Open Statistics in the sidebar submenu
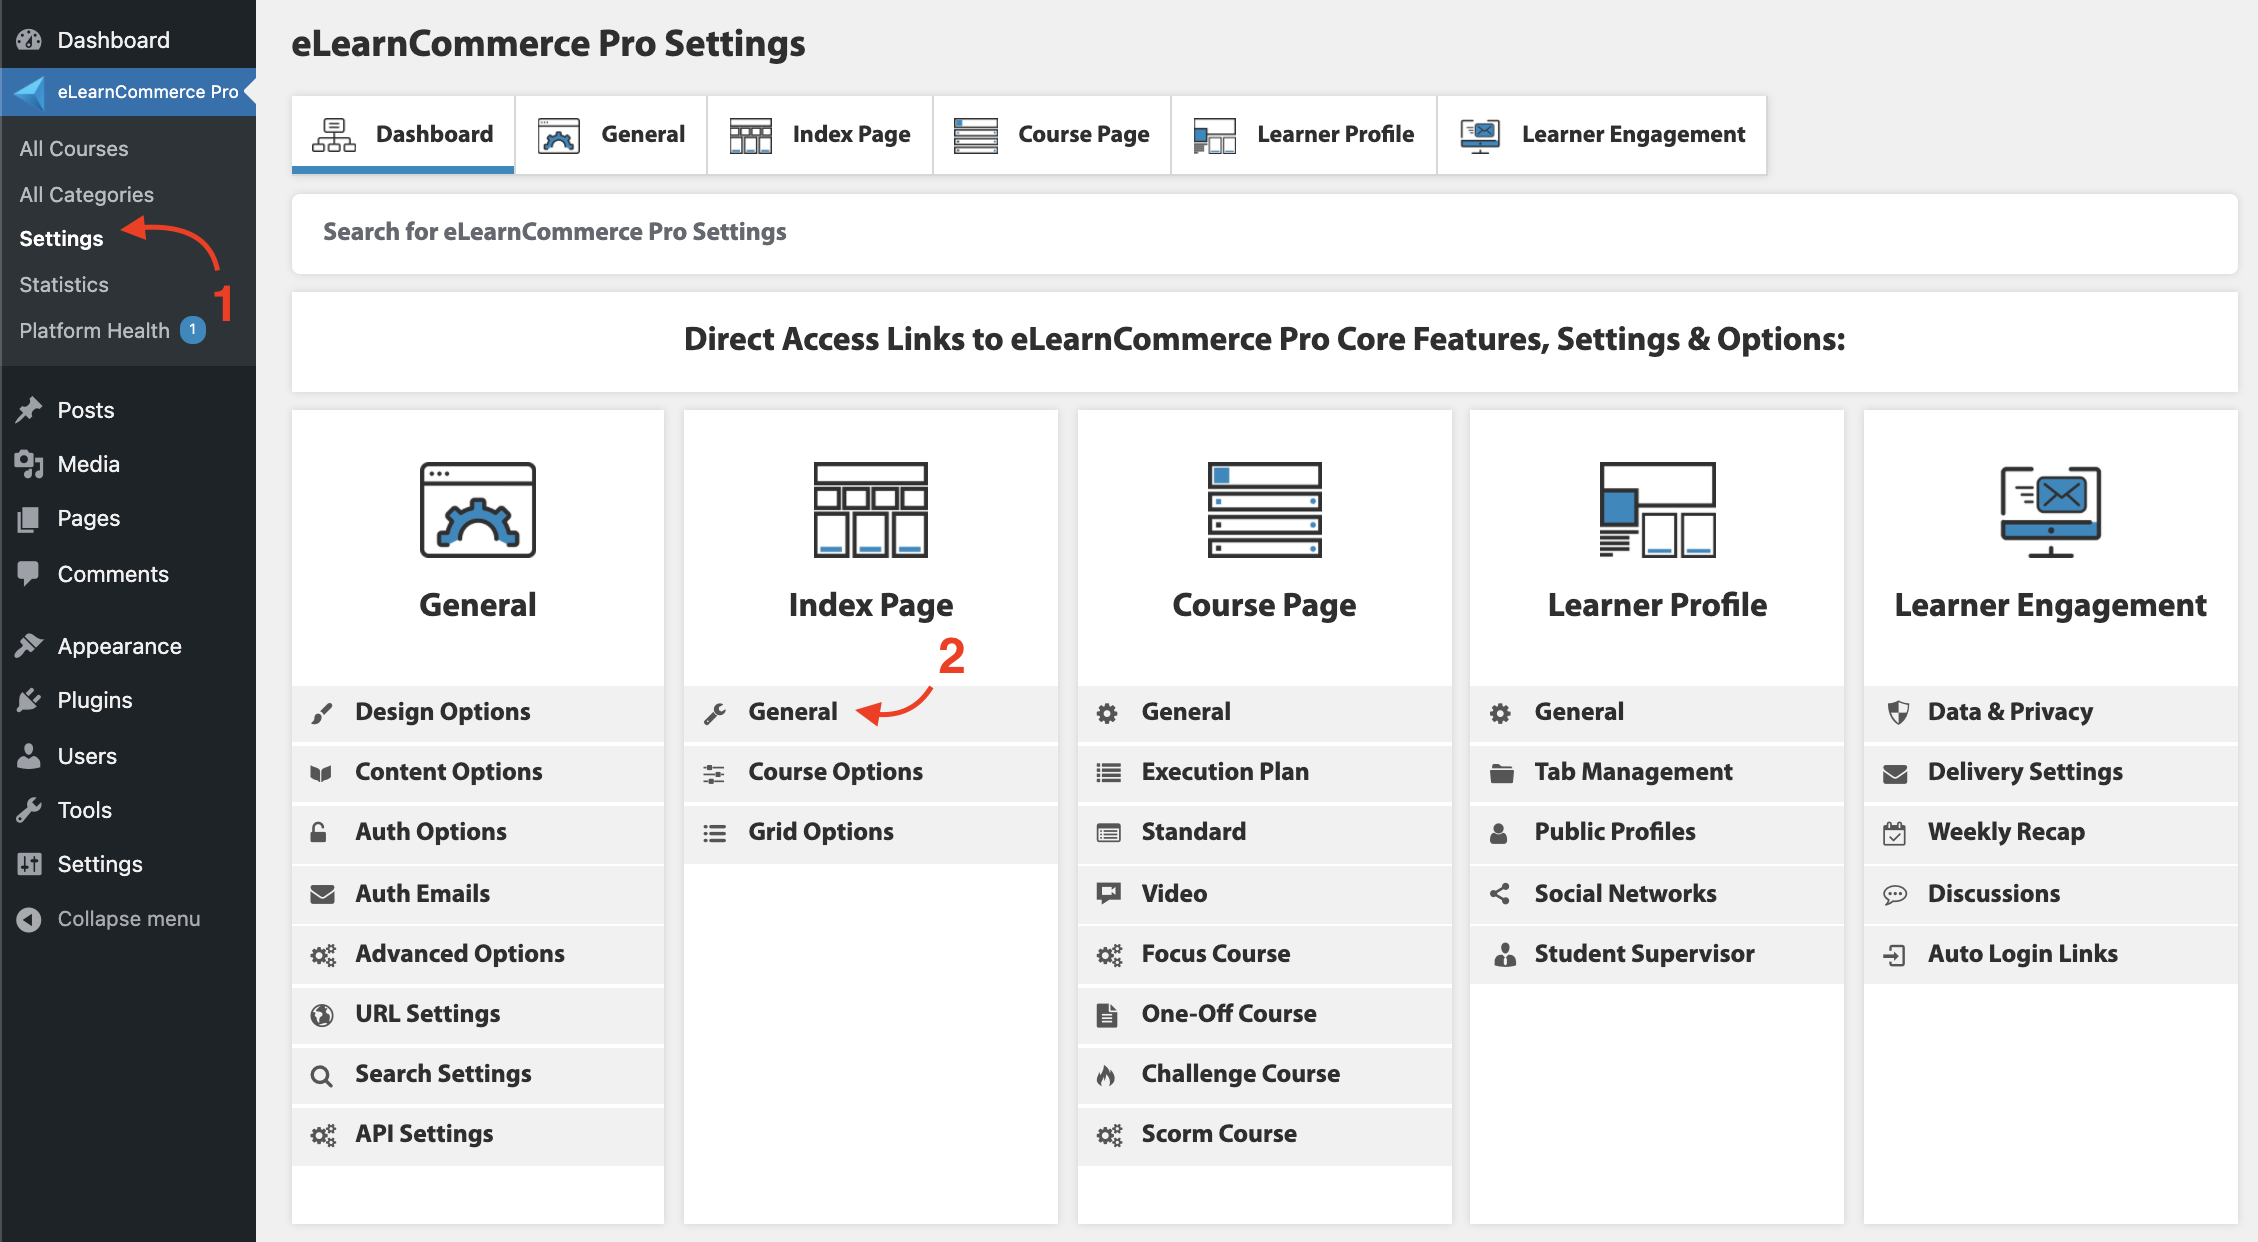 point(64,285)
